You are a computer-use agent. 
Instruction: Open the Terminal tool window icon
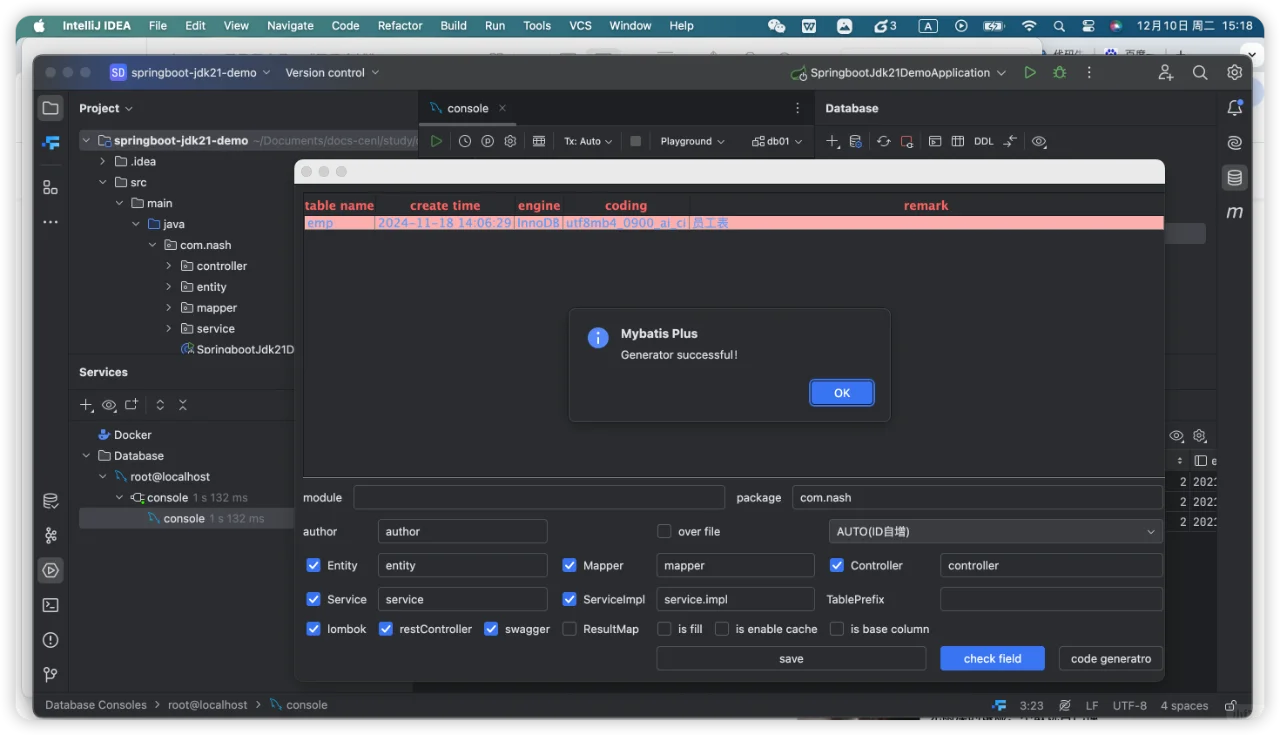pyautogui.click(x=51, y=605)
